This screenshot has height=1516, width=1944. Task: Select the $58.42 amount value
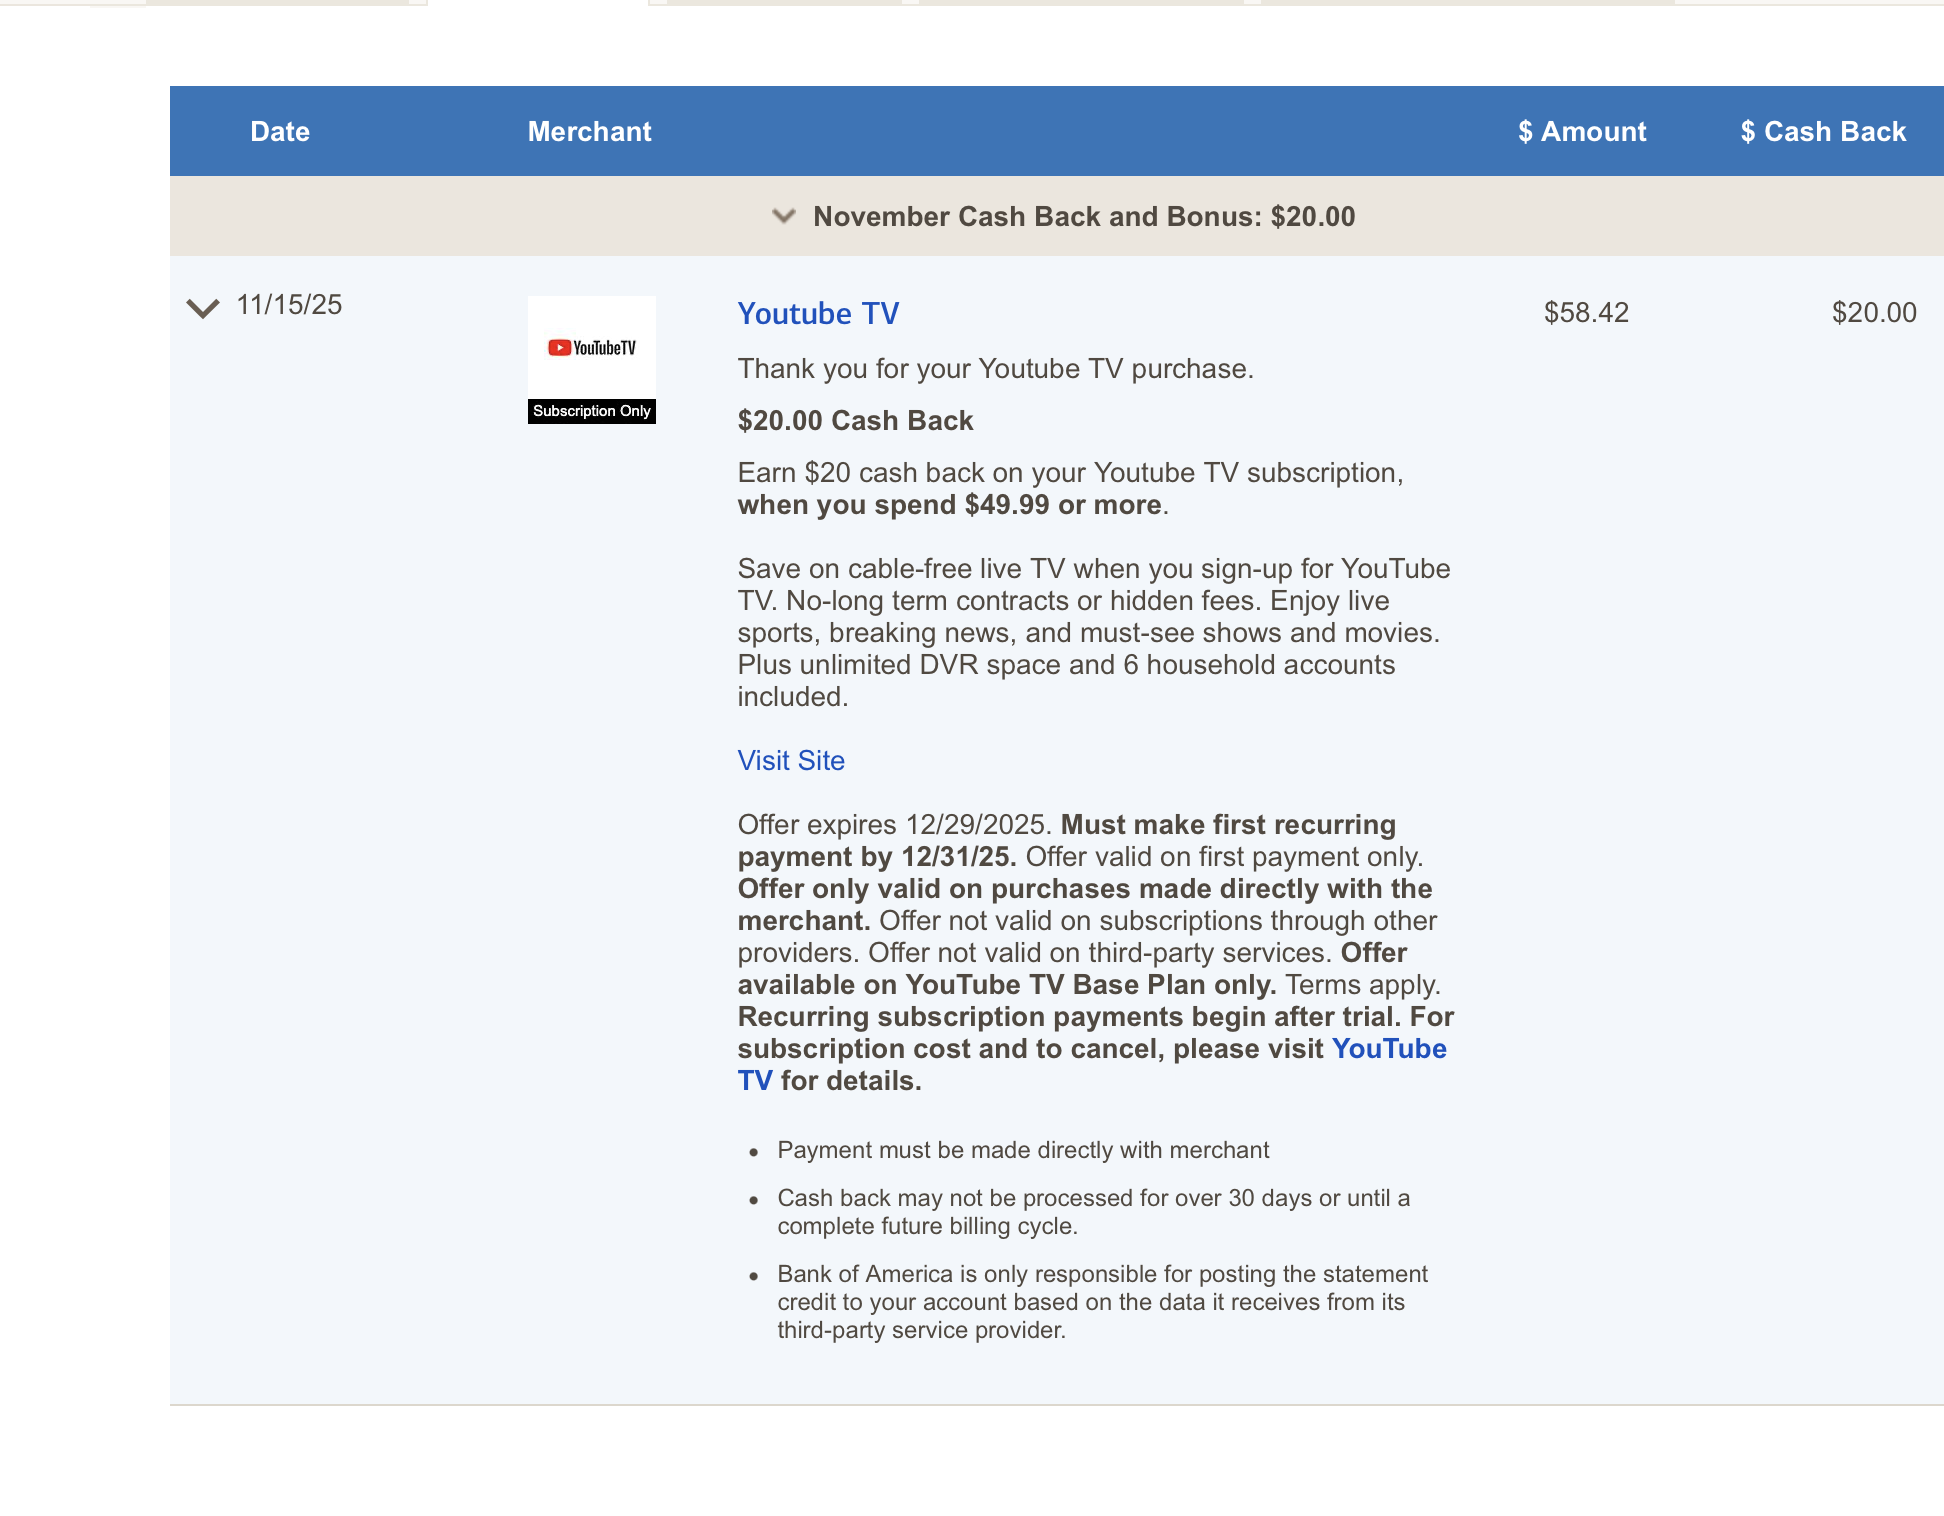click(x=1586, y=313)
